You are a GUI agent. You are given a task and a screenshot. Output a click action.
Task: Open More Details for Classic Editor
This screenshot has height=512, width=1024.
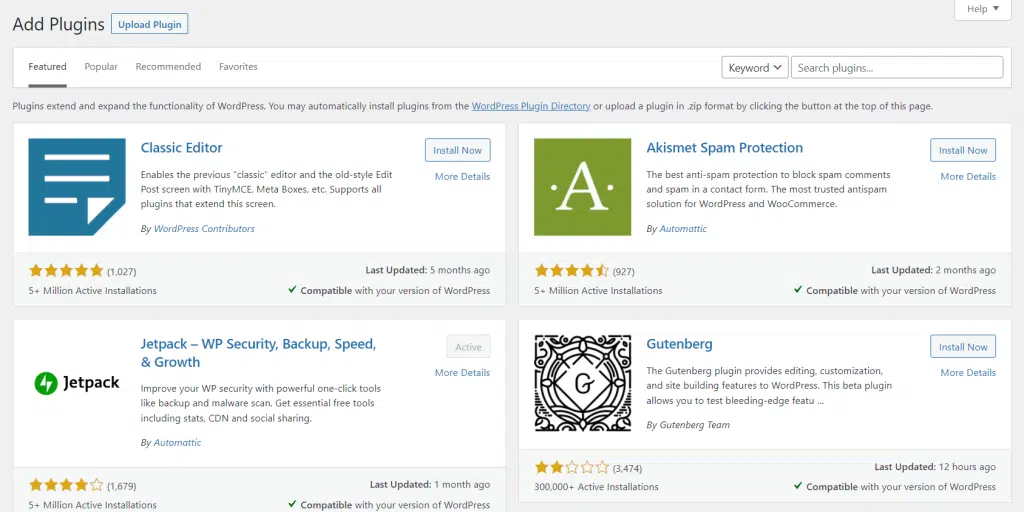pos(462,176)
